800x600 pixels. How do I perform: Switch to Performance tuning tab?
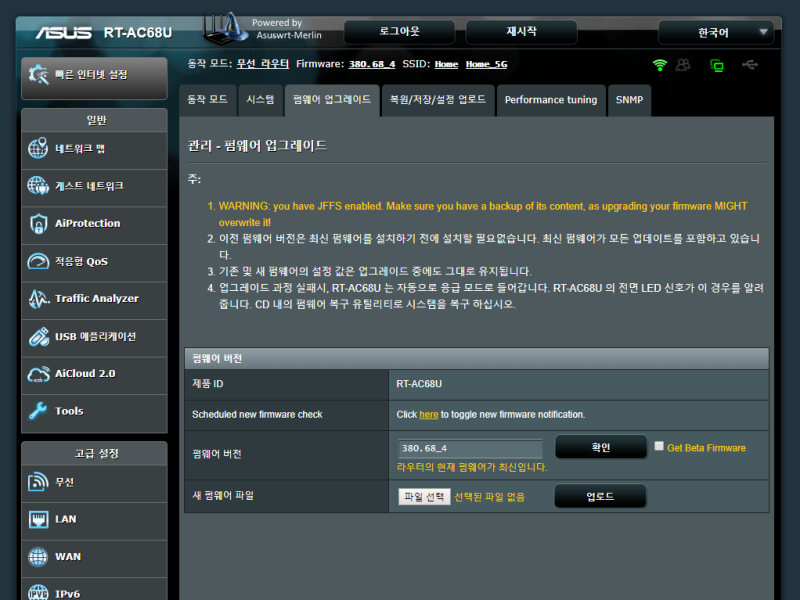click(550, 100)
